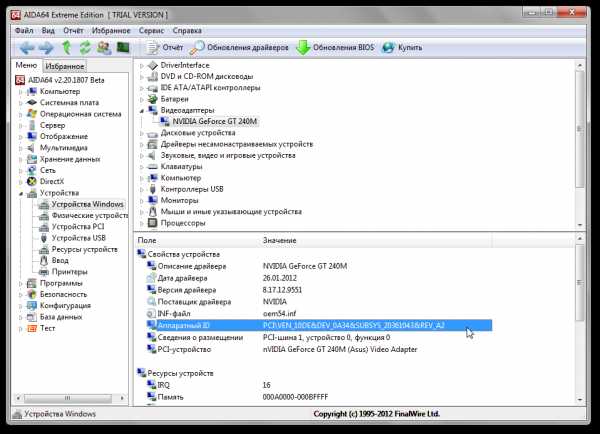Viewport: 600px width, 434px height.
Task: Switch to the Избранное sidebar tab
Action: [65, 66]
